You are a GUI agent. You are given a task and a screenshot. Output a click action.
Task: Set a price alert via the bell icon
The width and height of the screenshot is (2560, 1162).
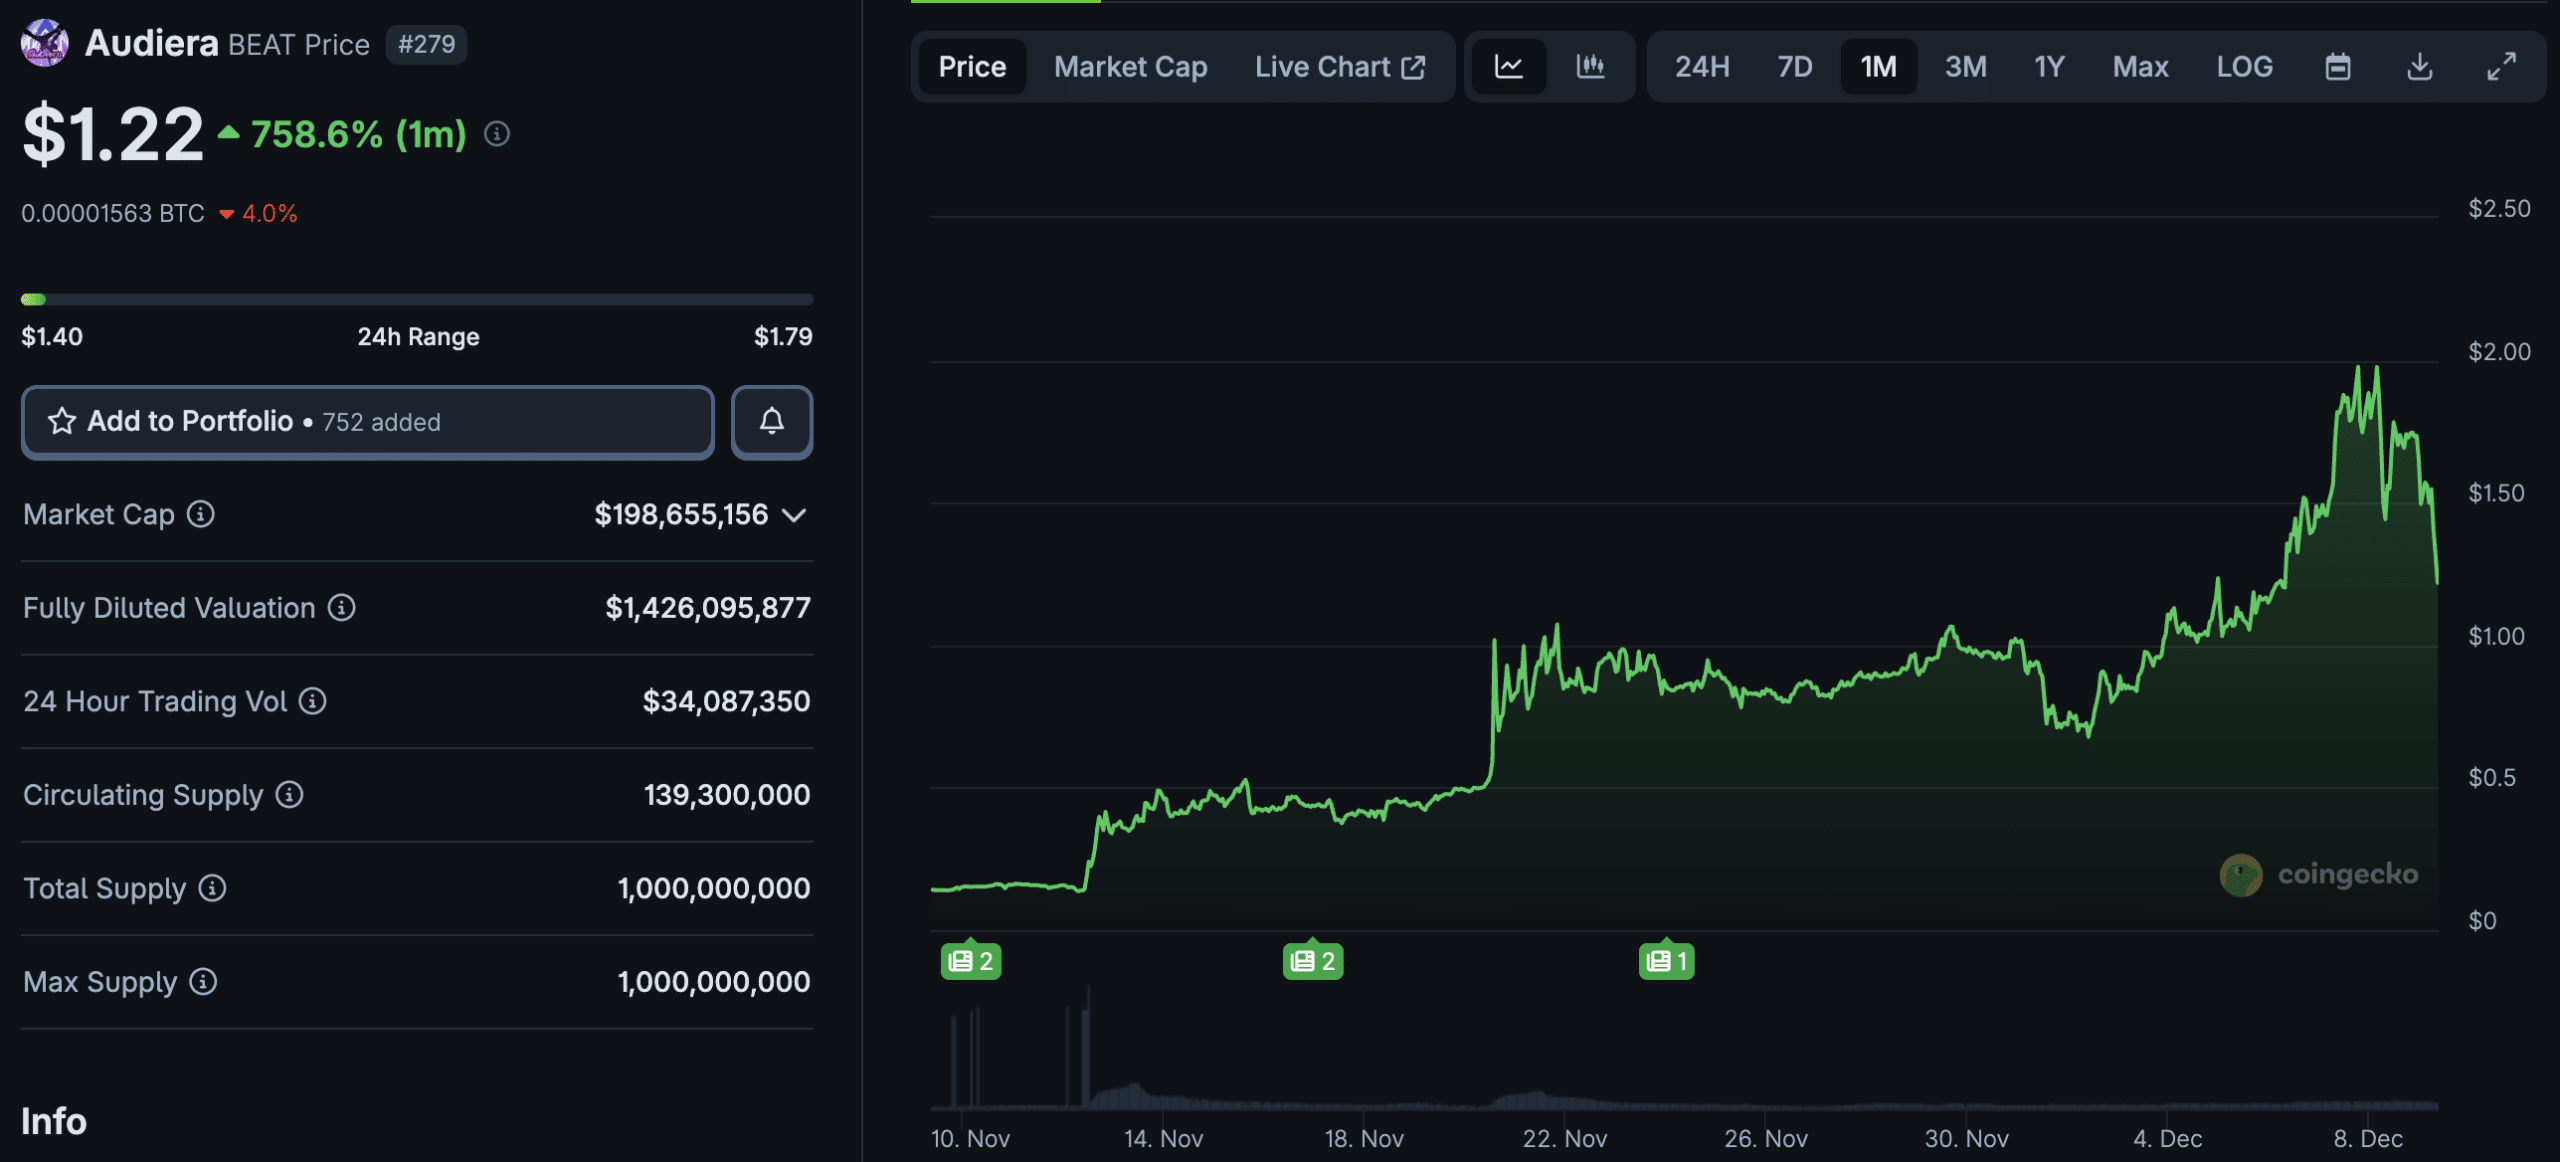(771, 422)
